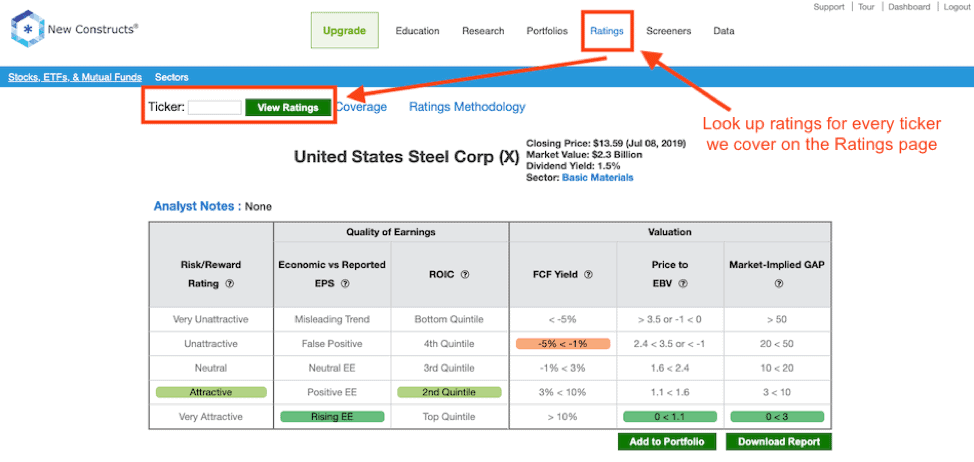Click the Tour link
The image size is (974, 462).
tap(867, 7)
